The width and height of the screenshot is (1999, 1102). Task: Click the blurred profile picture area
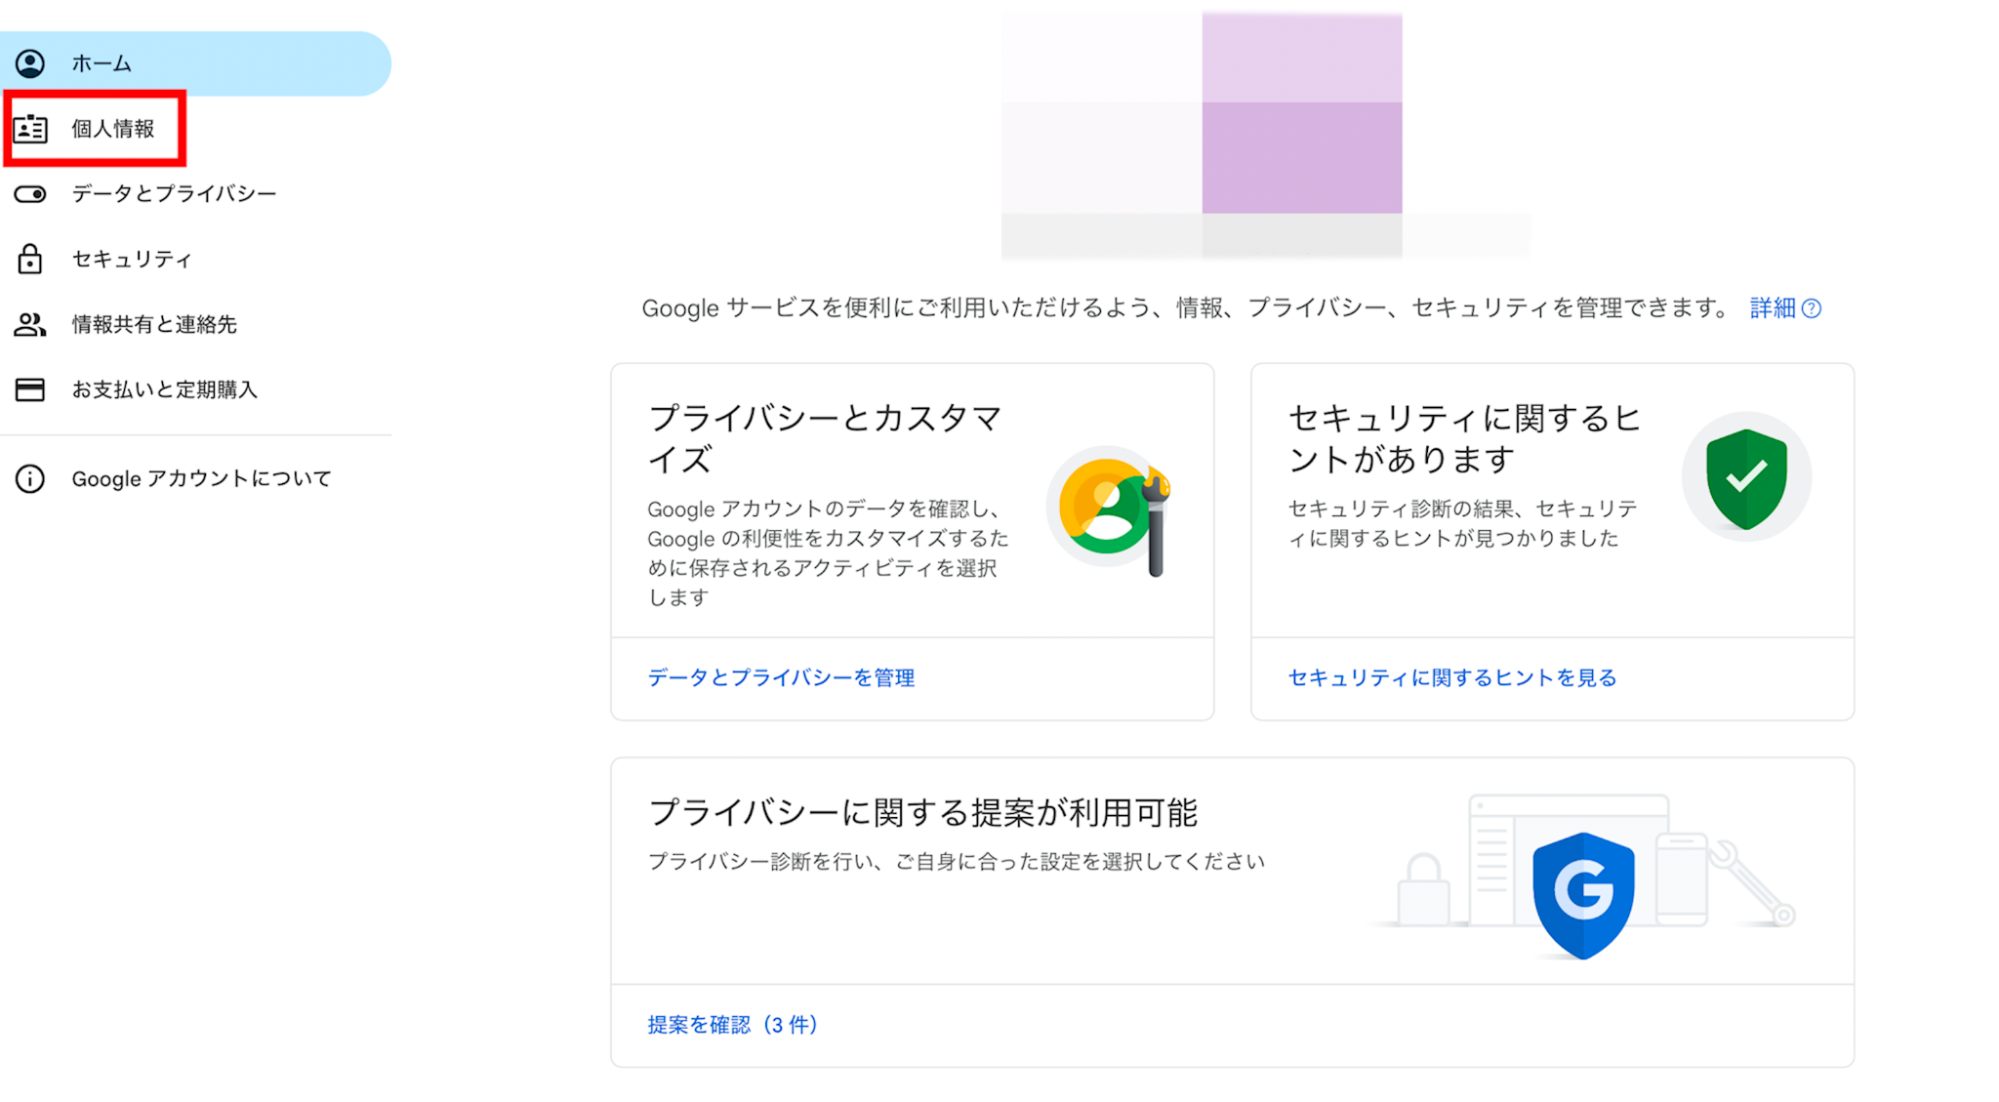tap(1265, 135)
